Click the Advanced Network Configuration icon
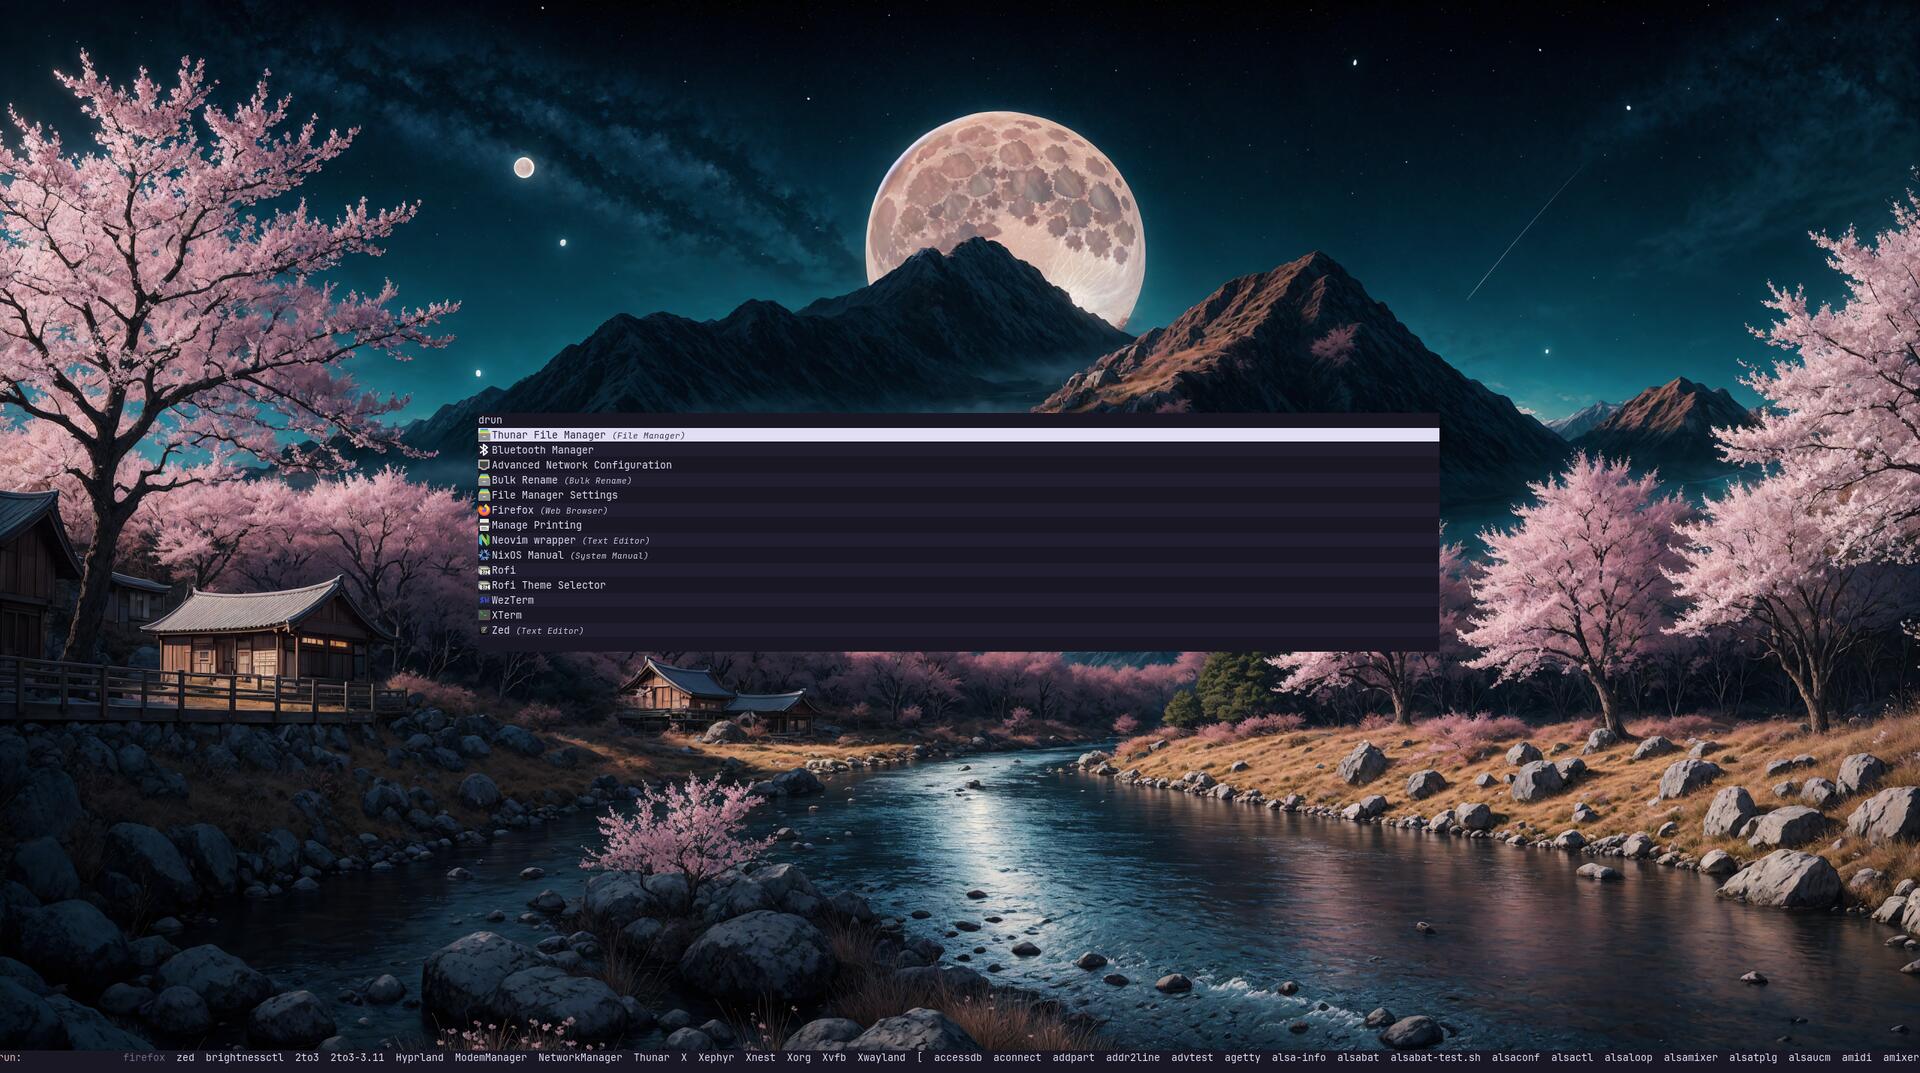Image resolution: width=1920 pixels, height=1073 pixels. 484,465
